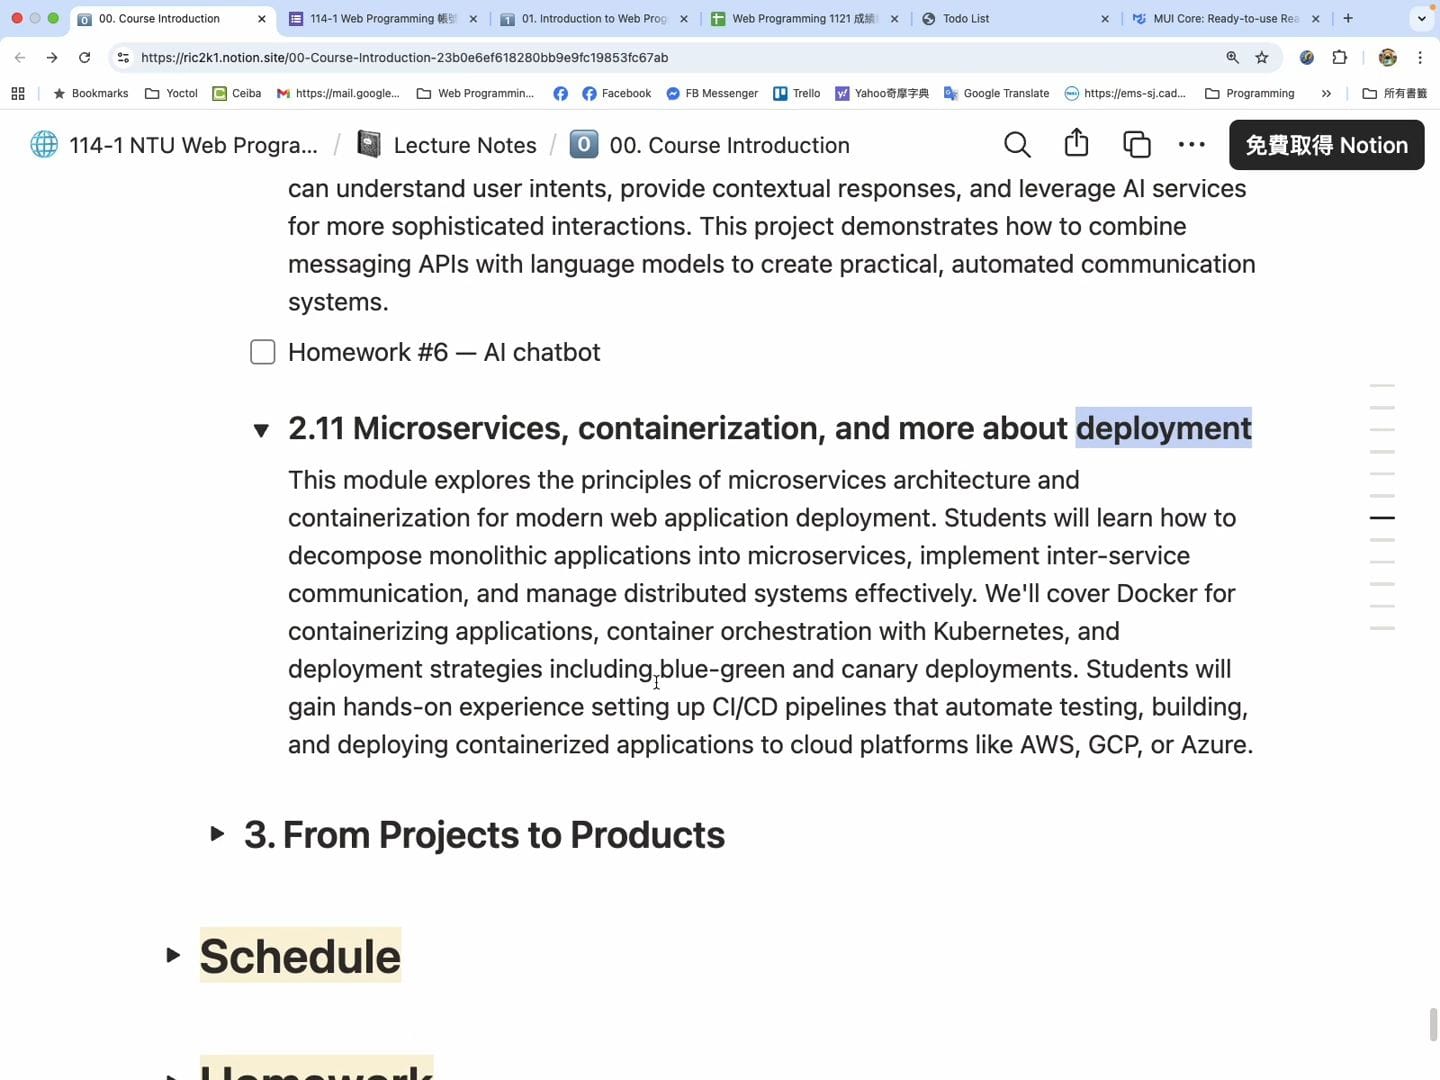
Task: Click the Notion search magnifier icon
Action: pyautogui.click(x=1017, y=145)
